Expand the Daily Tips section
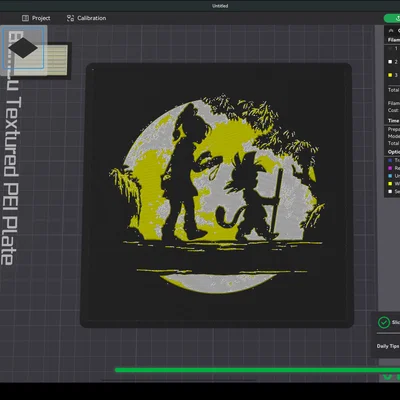This screenshot has width=400, height=400. (x=388, y=346)
